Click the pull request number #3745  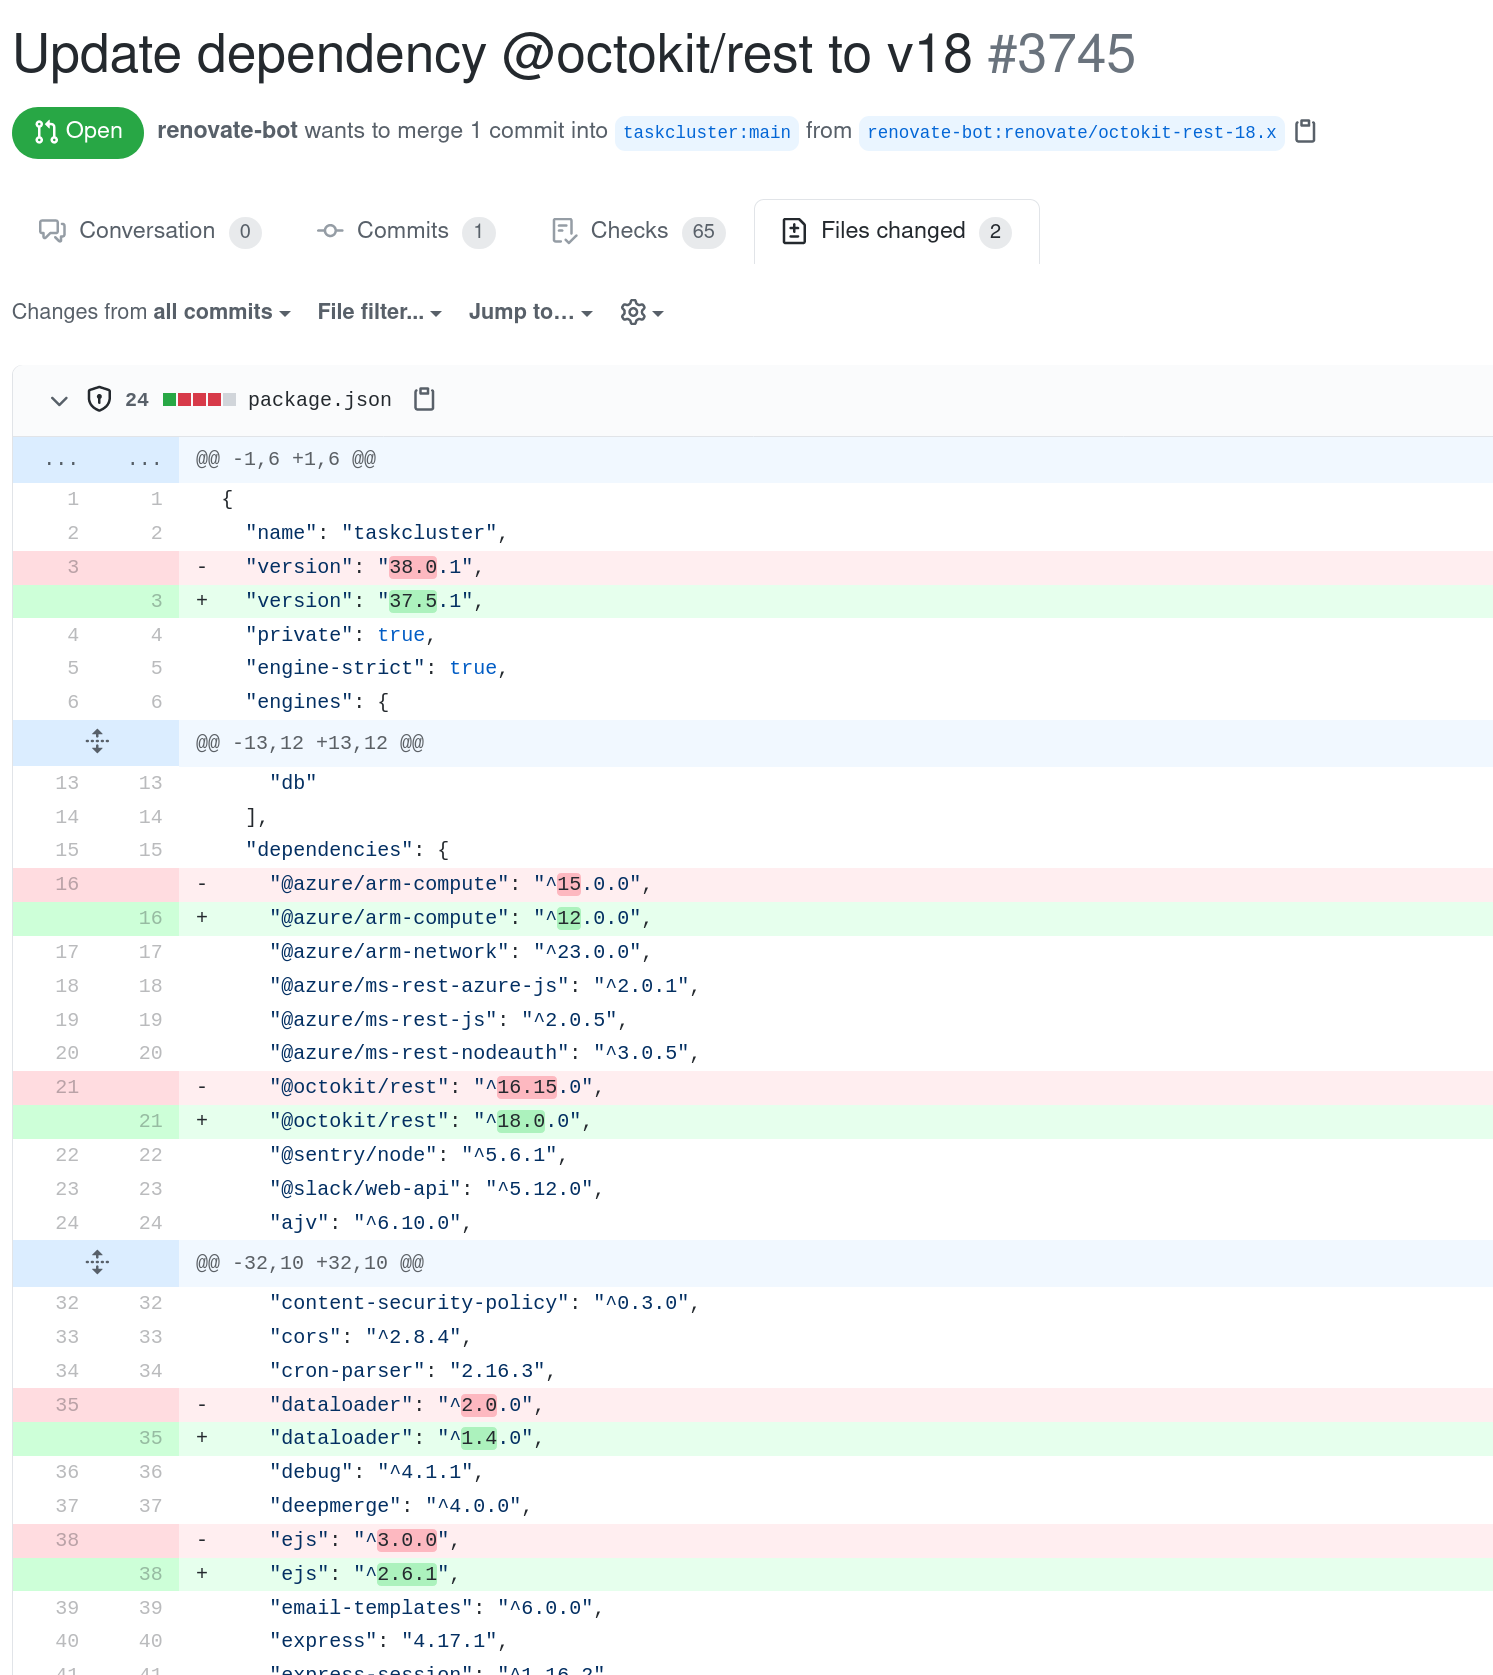(1061, 54)
